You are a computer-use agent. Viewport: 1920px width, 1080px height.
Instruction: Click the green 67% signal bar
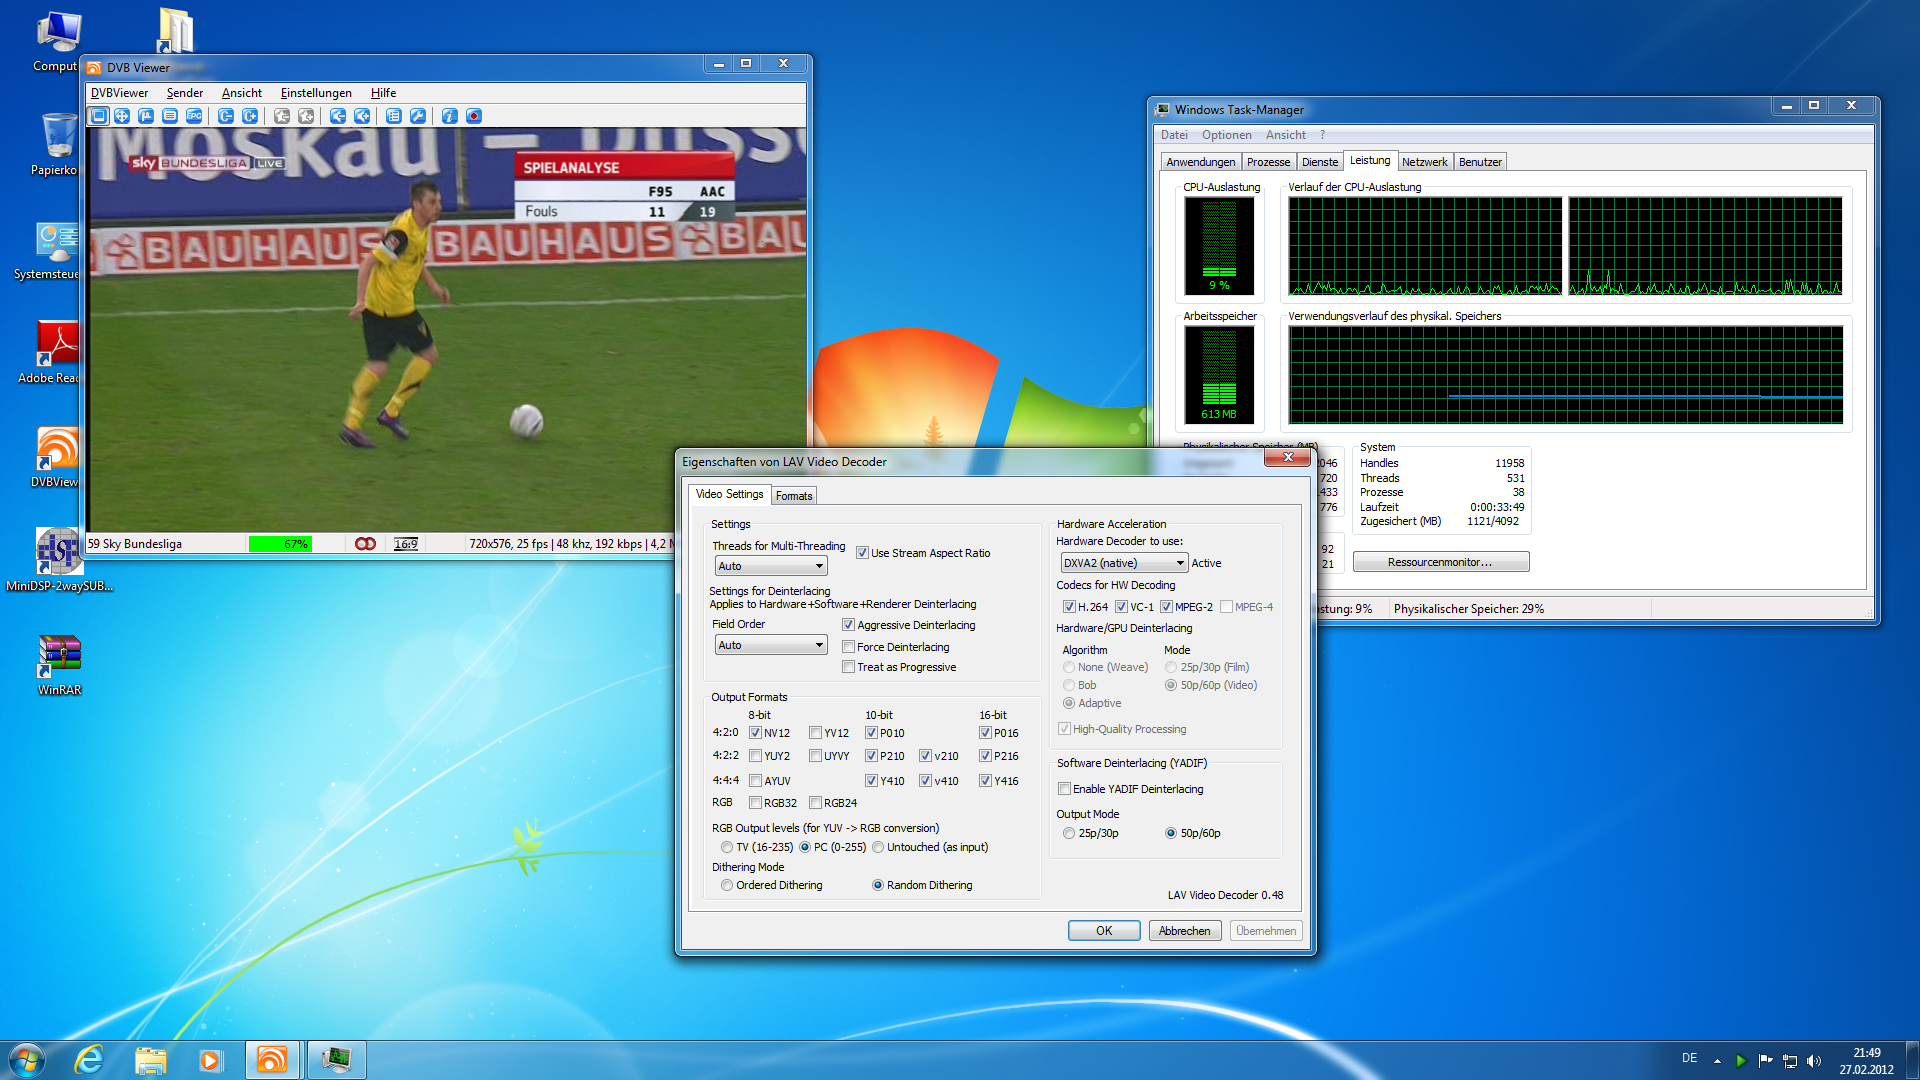coord(280,544)
